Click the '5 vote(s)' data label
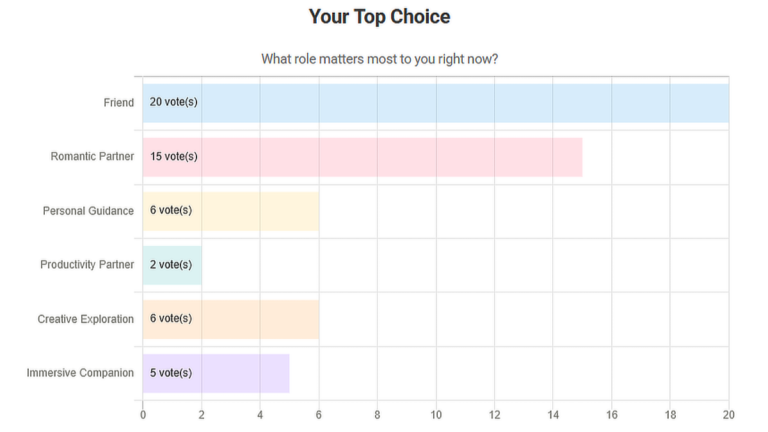 (171, 373)
